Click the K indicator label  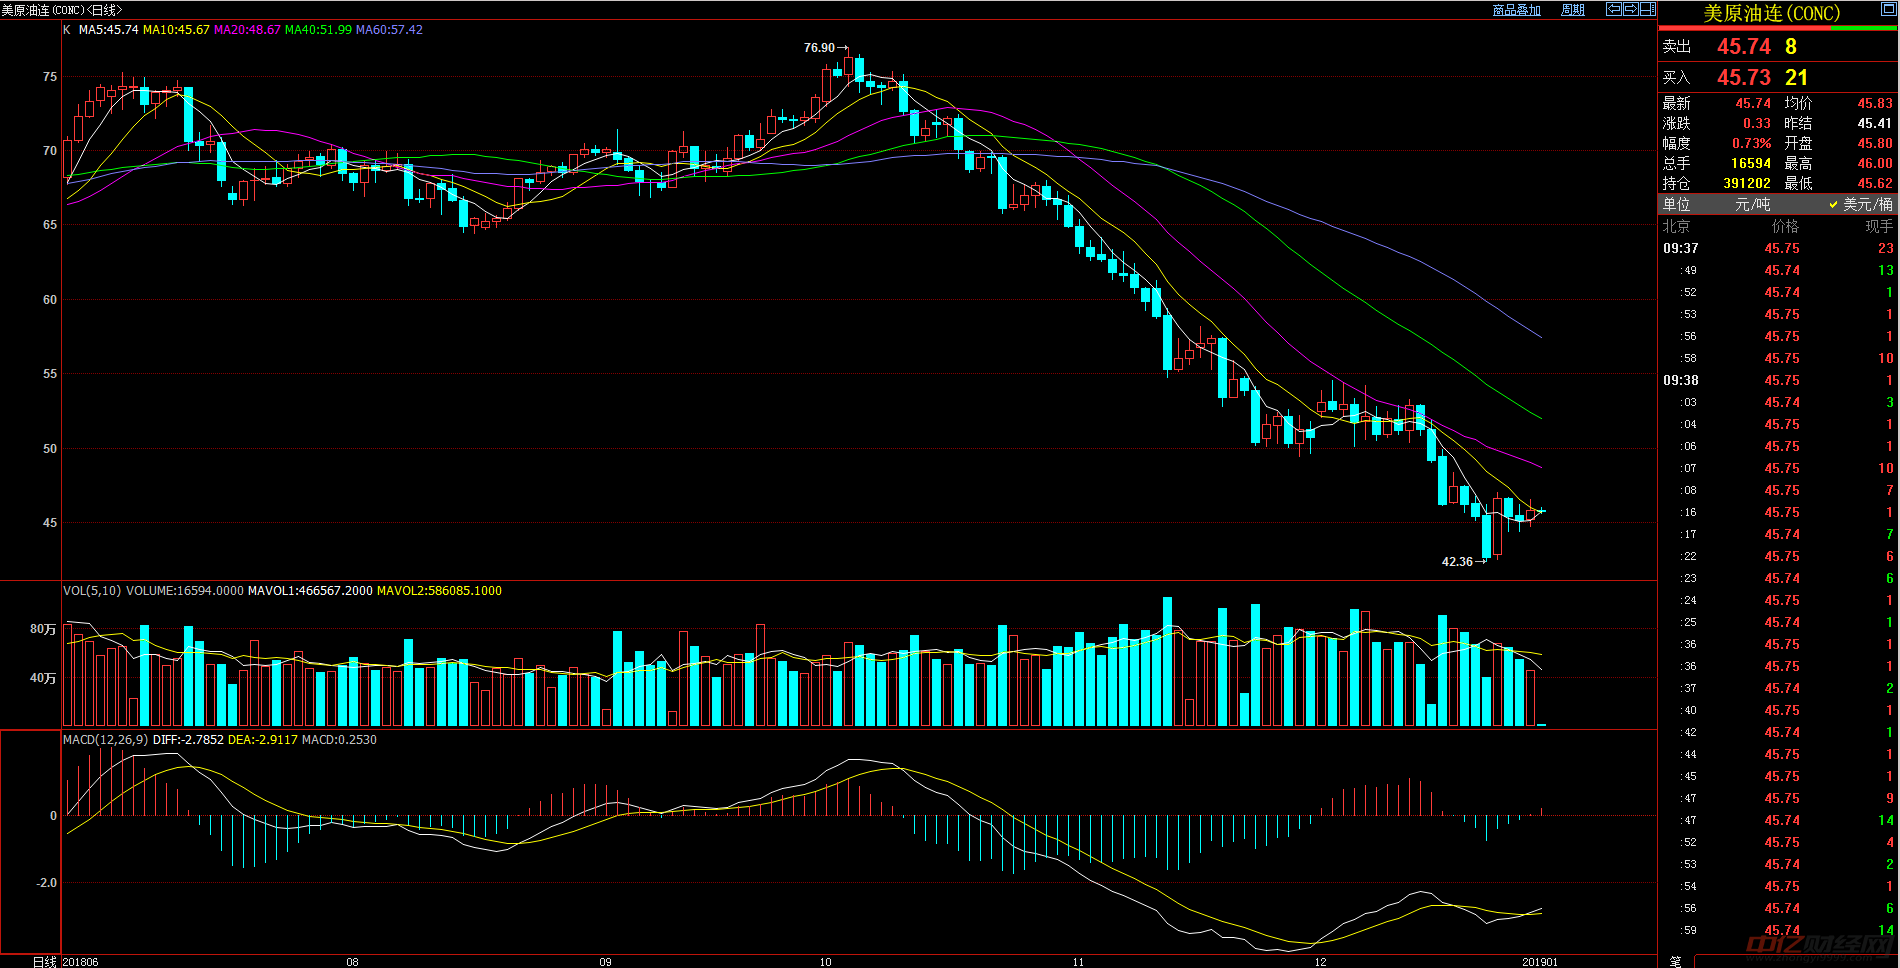67,30
